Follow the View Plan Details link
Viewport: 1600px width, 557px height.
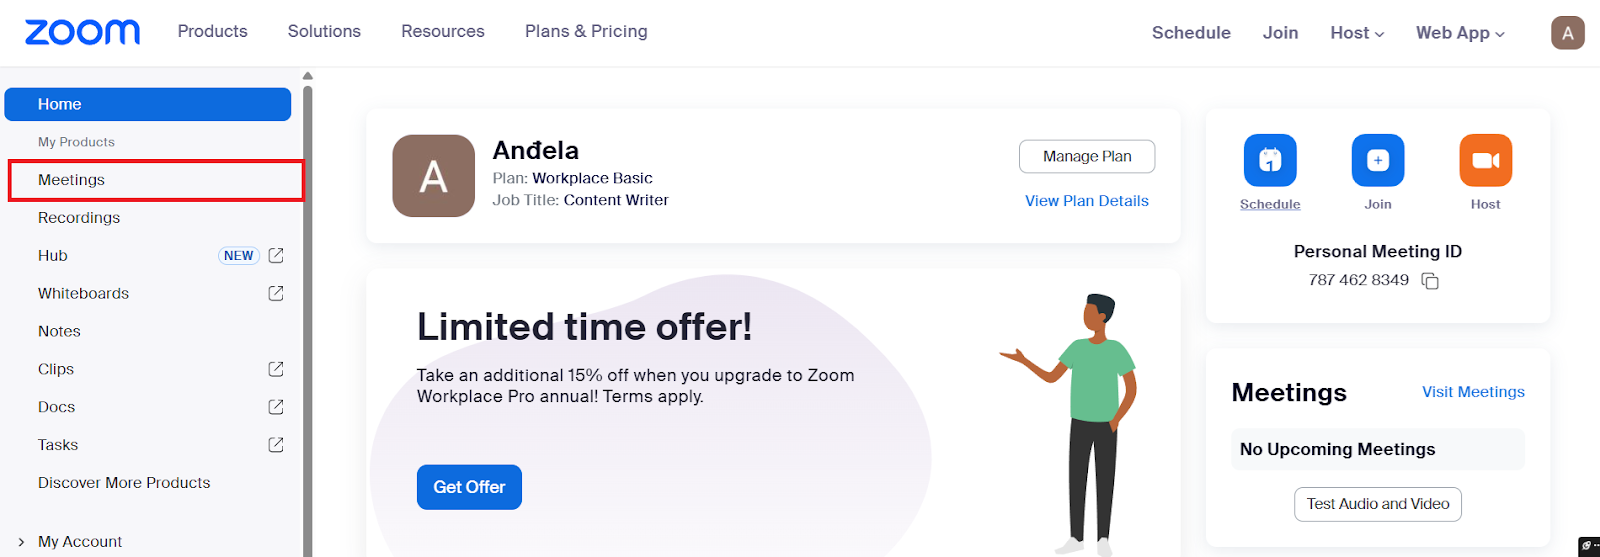click(x=1086, y=201)
